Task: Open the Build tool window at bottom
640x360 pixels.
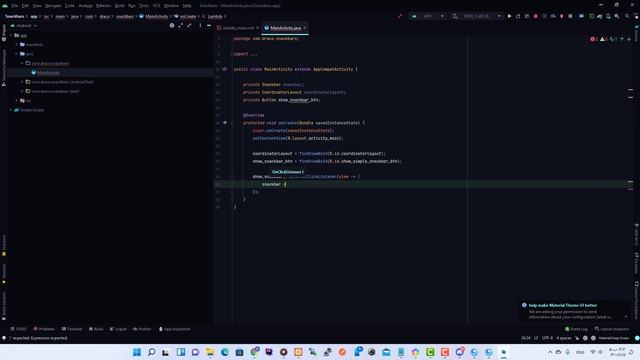Action: (96, 329)
